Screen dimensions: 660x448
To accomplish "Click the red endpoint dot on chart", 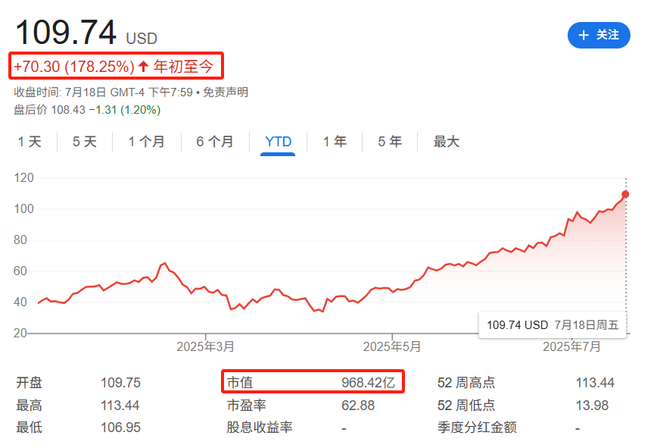I will point(626,194).
